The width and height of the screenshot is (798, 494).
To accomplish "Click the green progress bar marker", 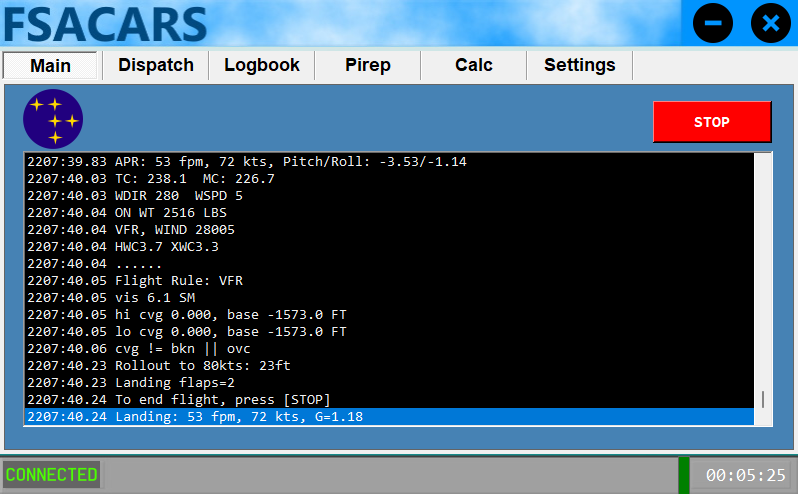I will tap(684, 475).
